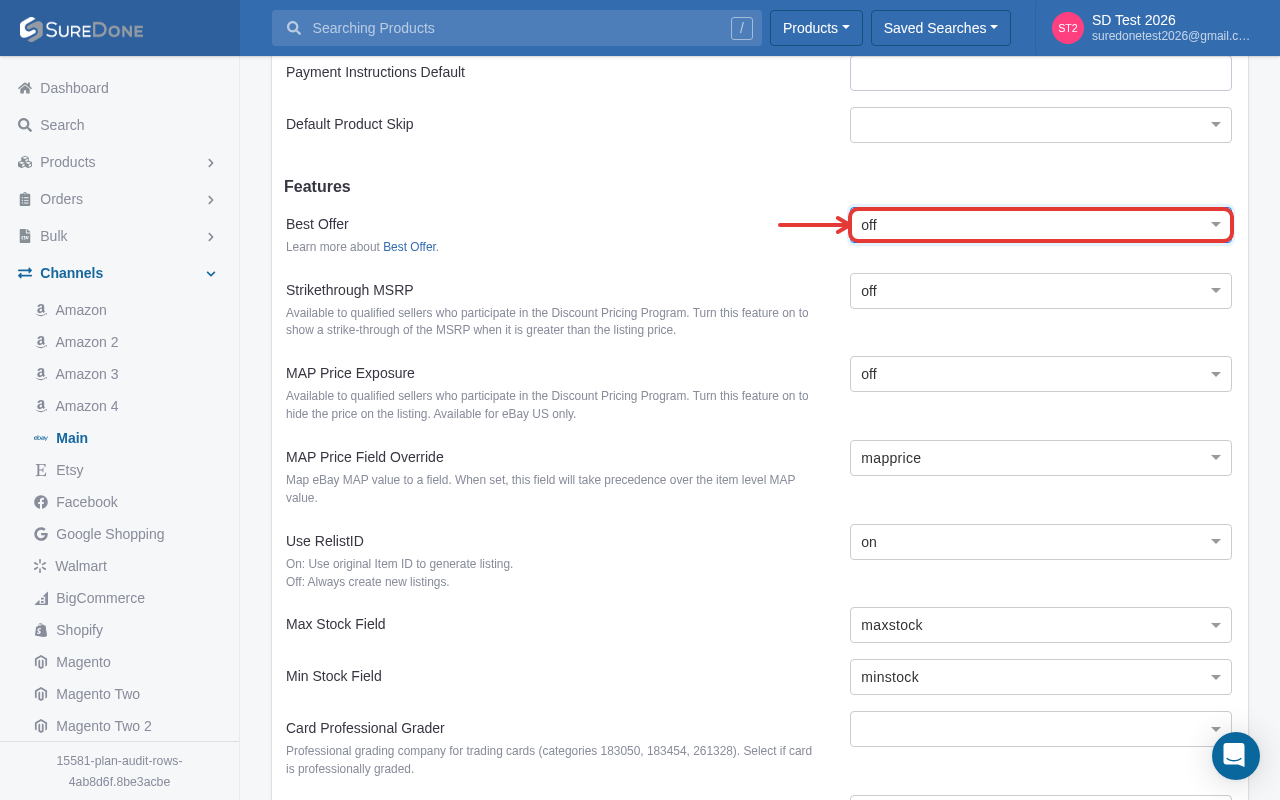
Task: Open the Default Product Skip dropdown
Action: (1041, 125)
